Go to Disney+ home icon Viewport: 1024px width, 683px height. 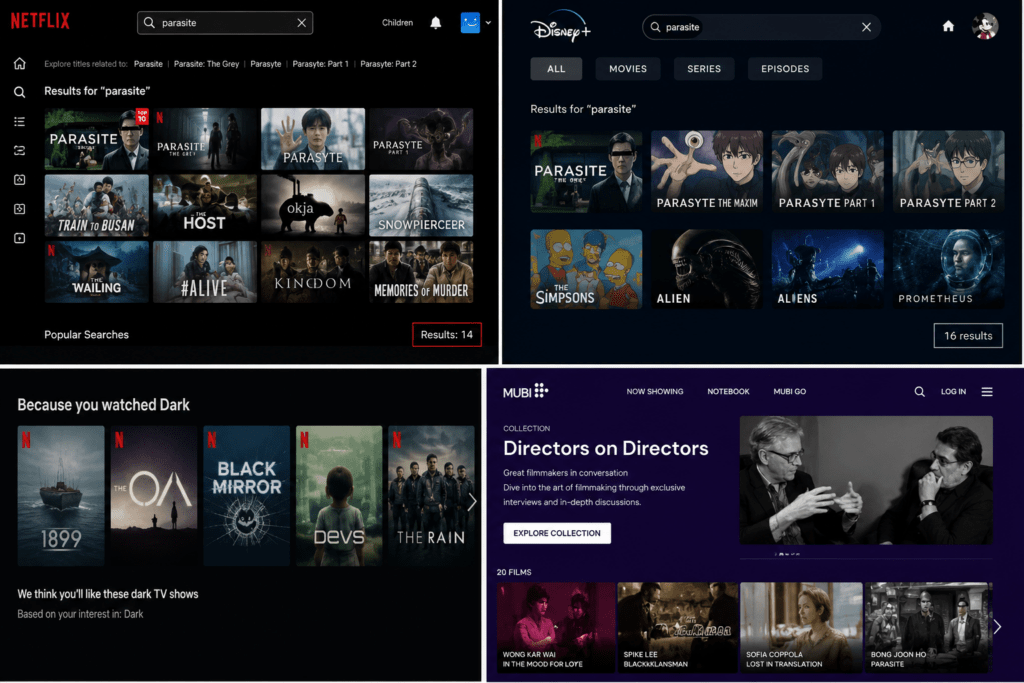pyautogui.click(x=948, y=26)
